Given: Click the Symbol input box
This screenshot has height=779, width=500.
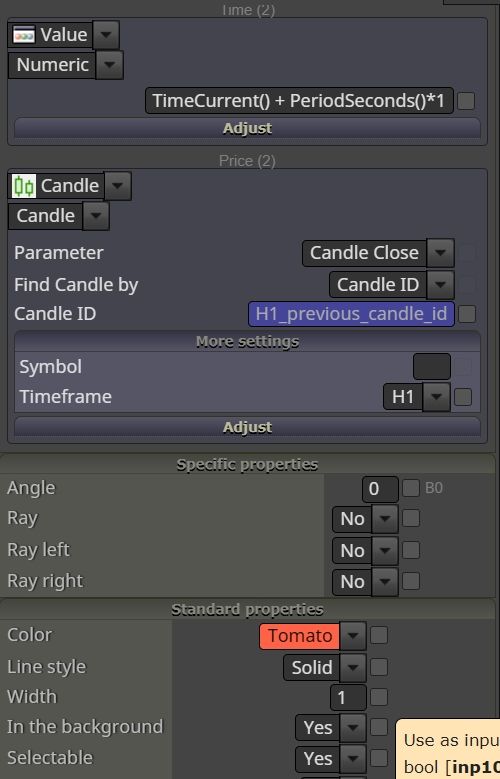Looking at the screenshot, I should click(x=431, y=367).
